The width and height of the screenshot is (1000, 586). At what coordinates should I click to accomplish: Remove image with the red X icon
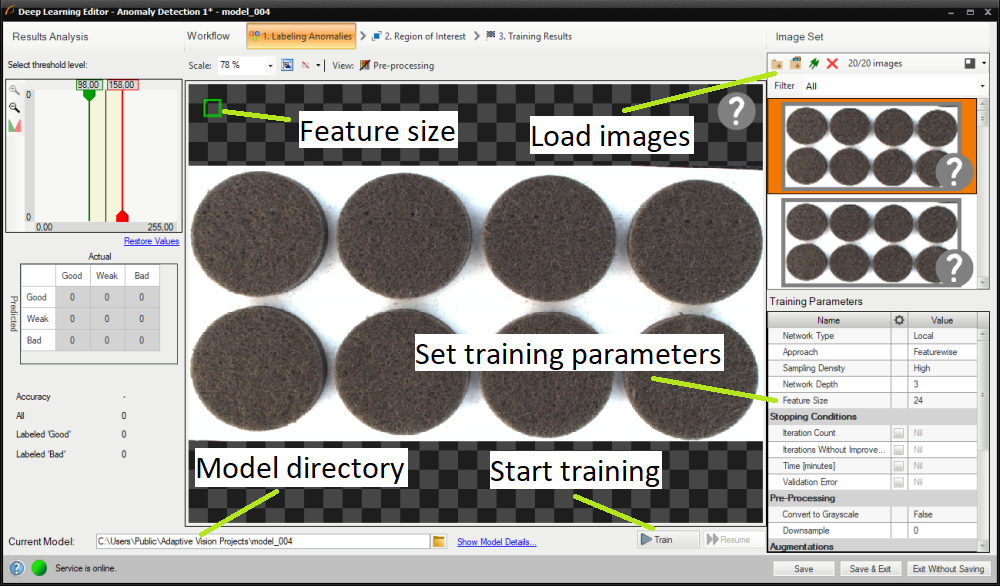(x=832, y=64)
